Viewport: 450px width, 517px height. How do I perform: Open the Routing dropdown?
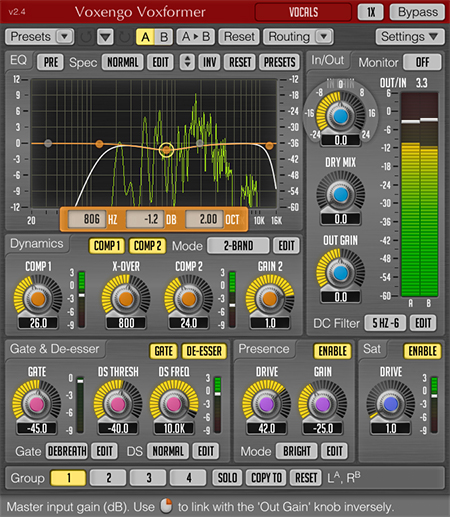click(298, 37)
